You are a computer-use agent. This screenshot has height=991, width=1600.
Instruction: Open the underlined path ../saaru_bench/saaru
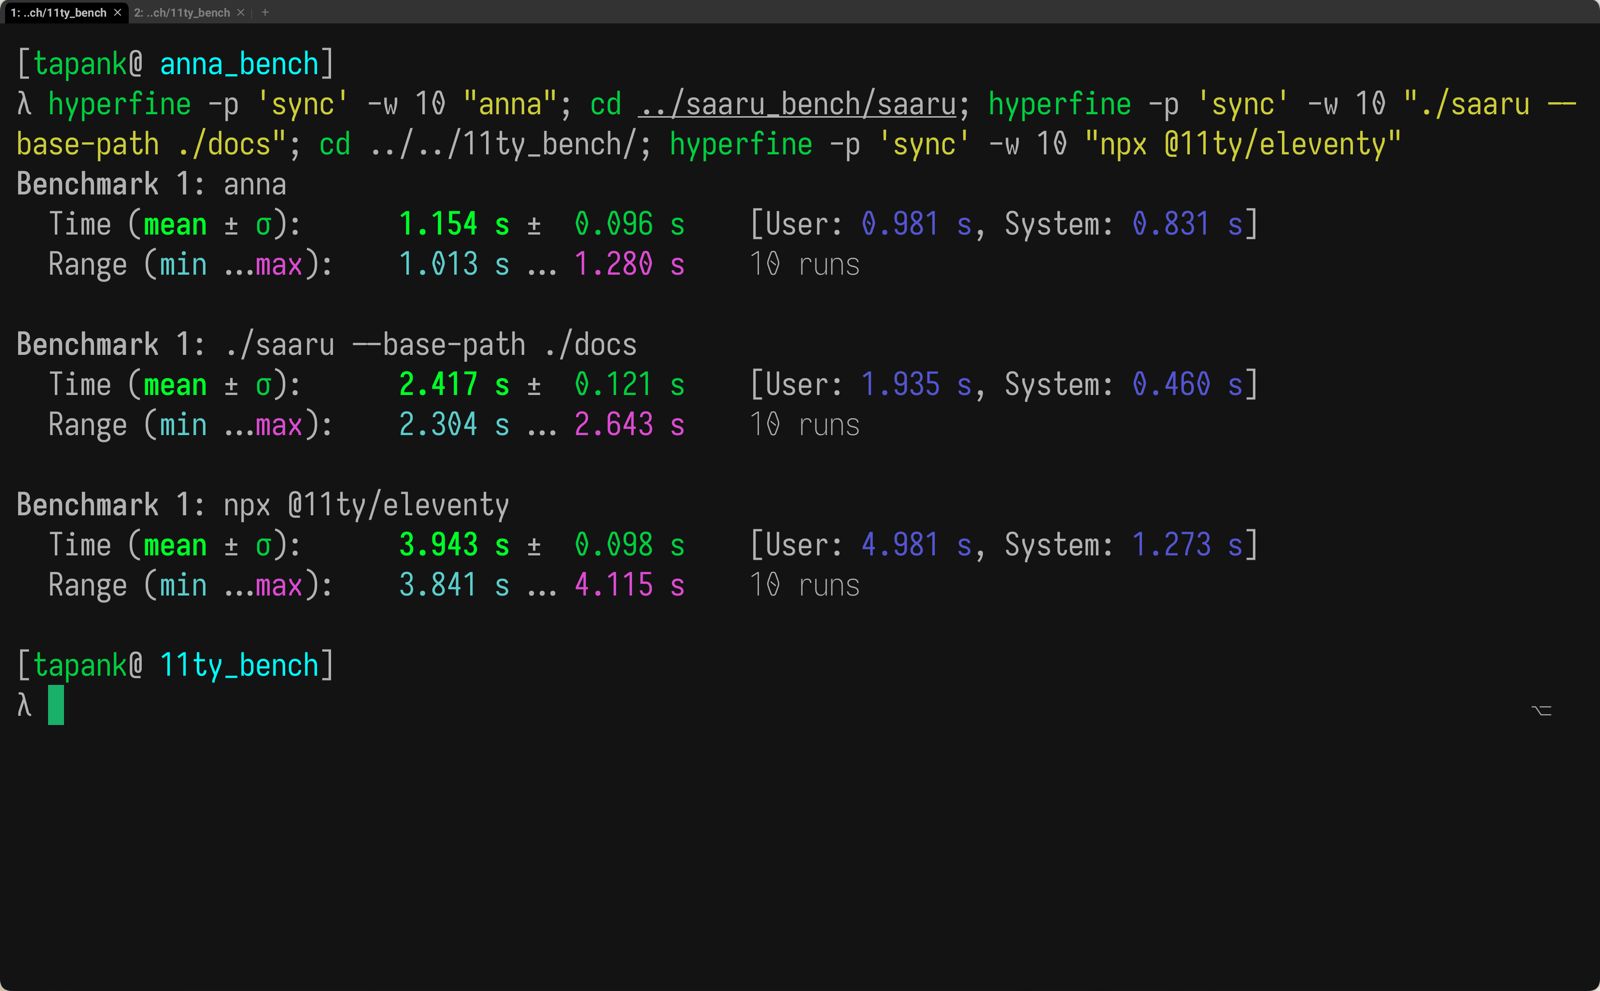pyautogui.click(x=797, y=104)
